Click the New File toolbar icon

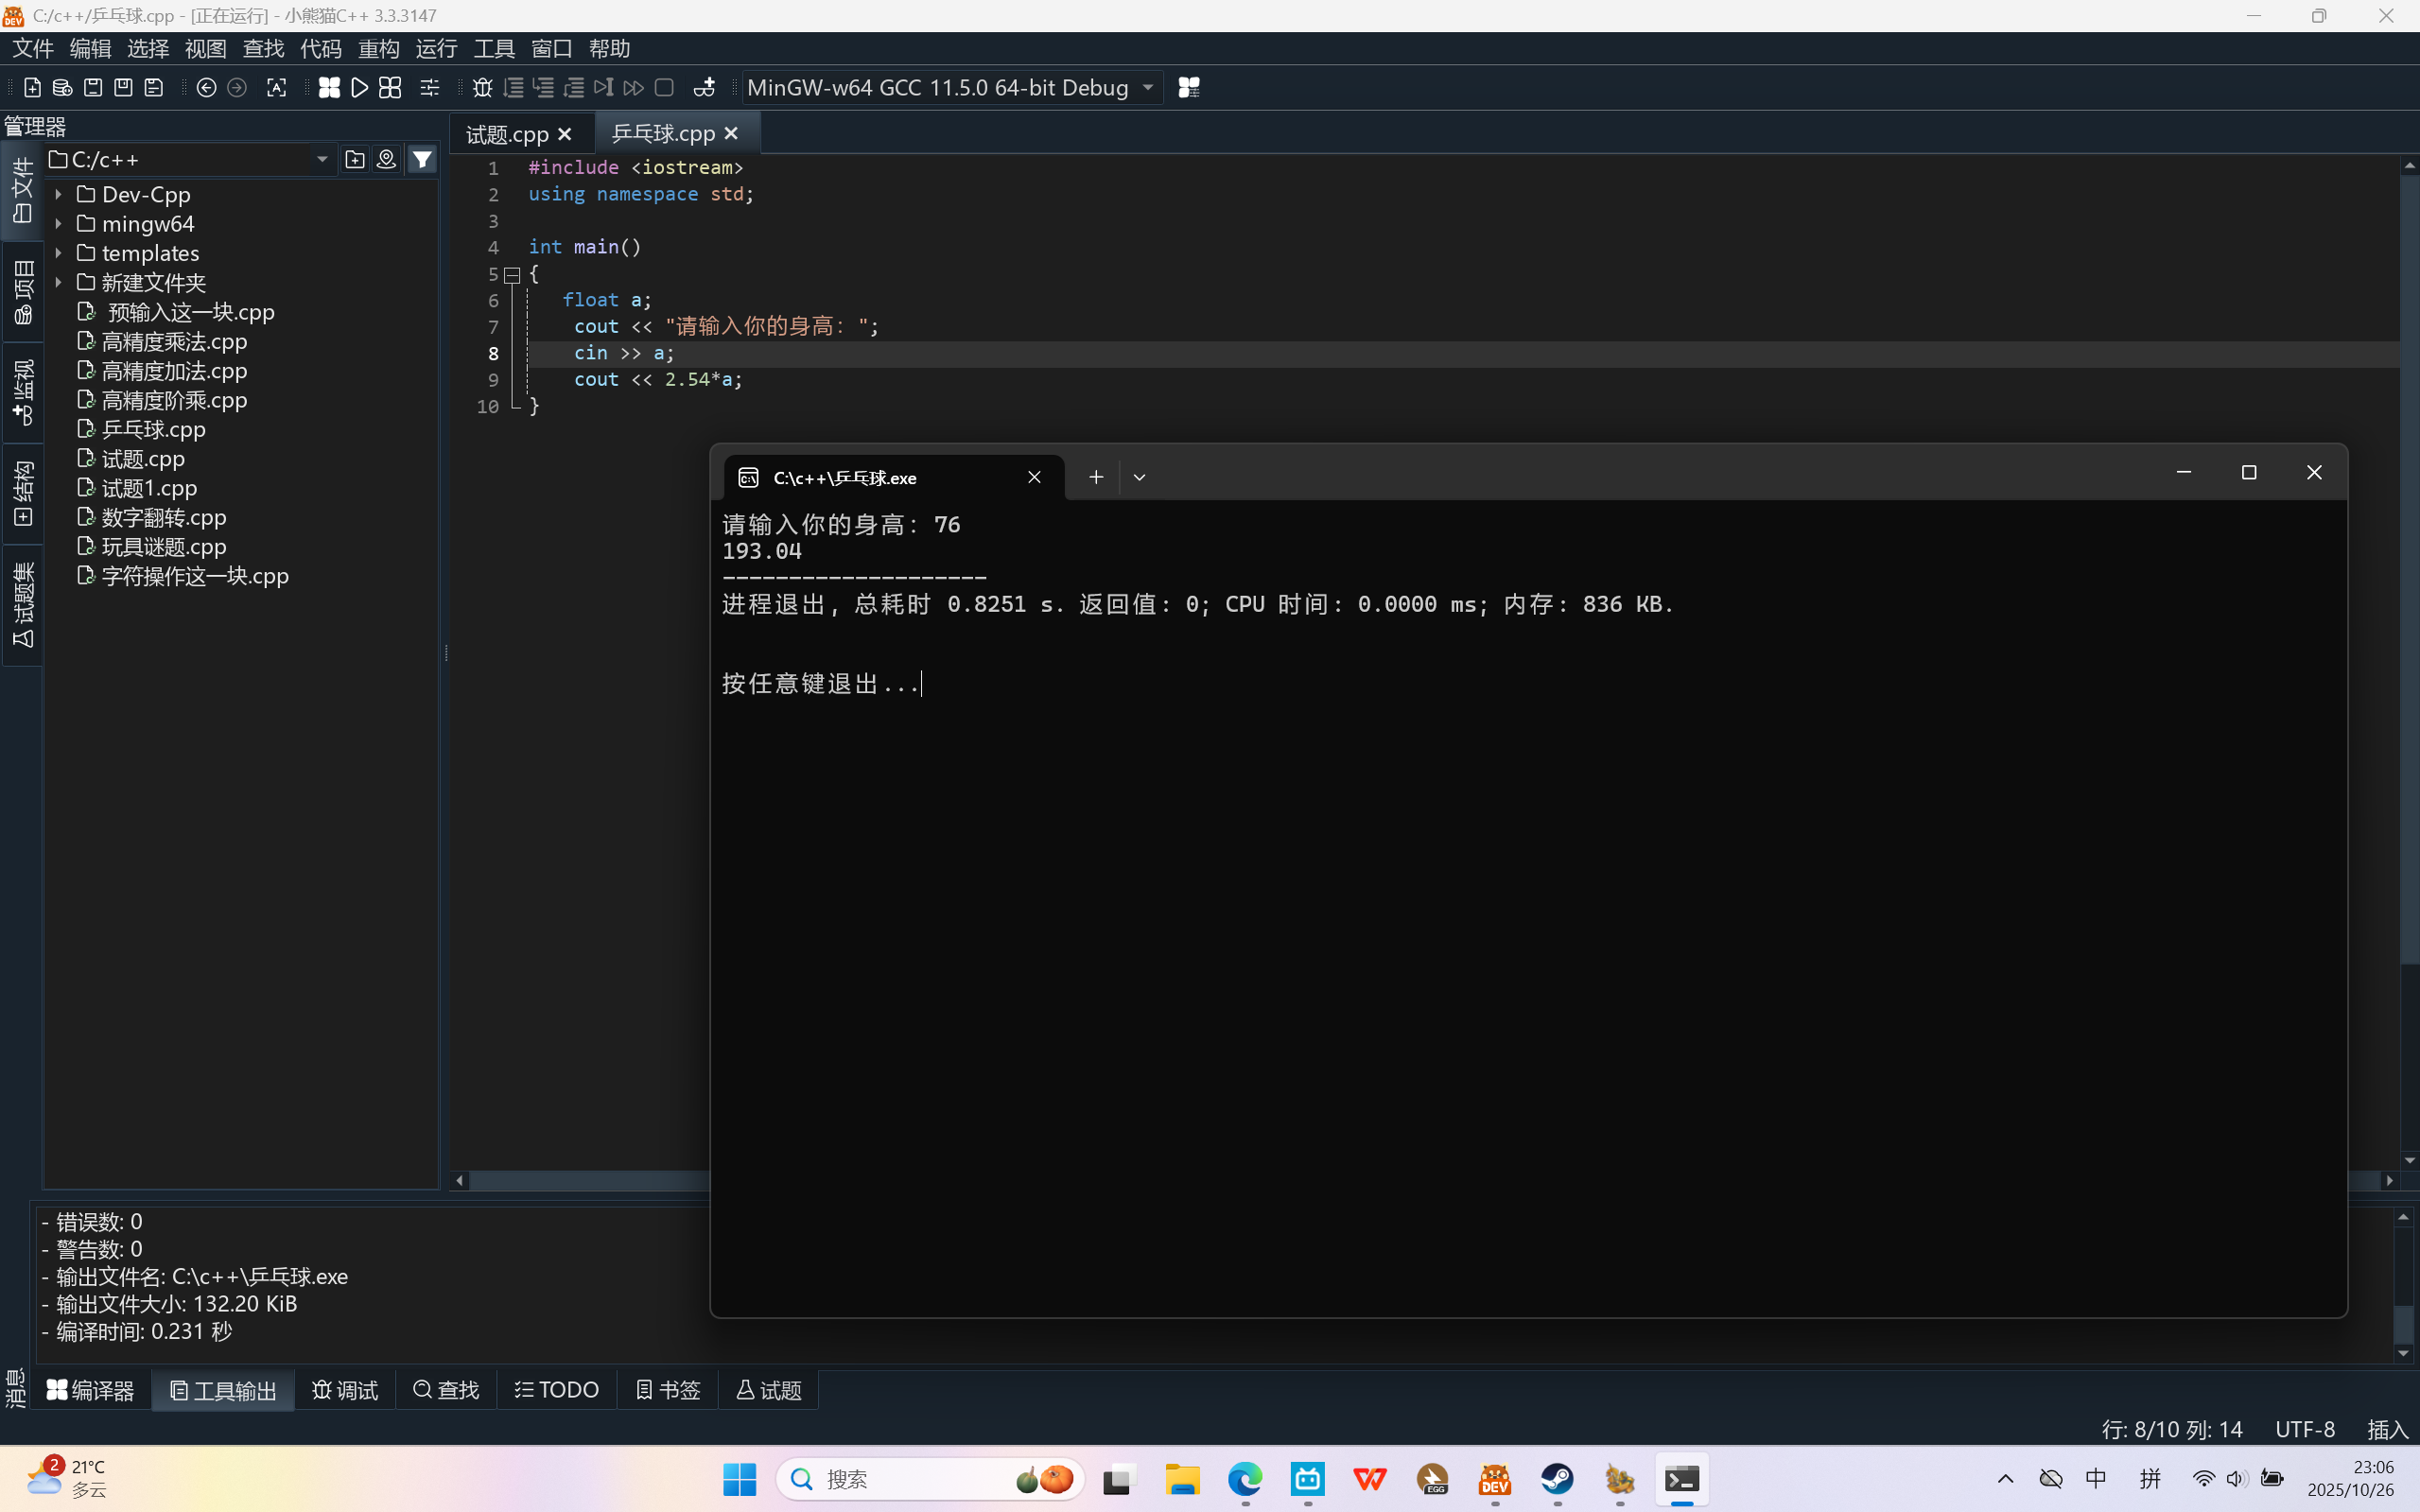pos(32,88)
